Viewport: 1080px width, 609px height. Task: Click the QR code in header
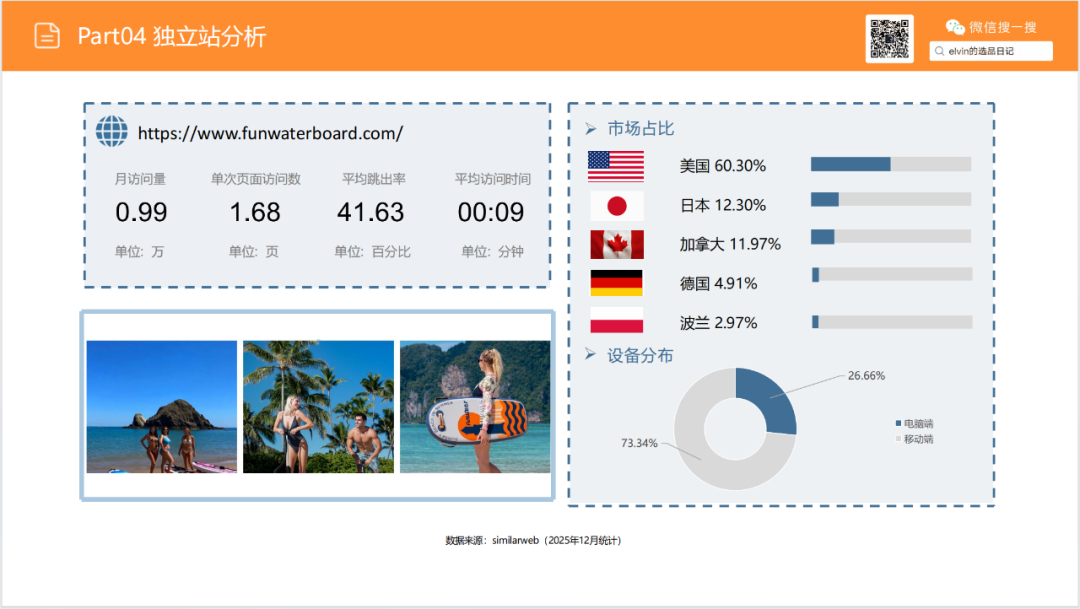(x=889, y=38)
